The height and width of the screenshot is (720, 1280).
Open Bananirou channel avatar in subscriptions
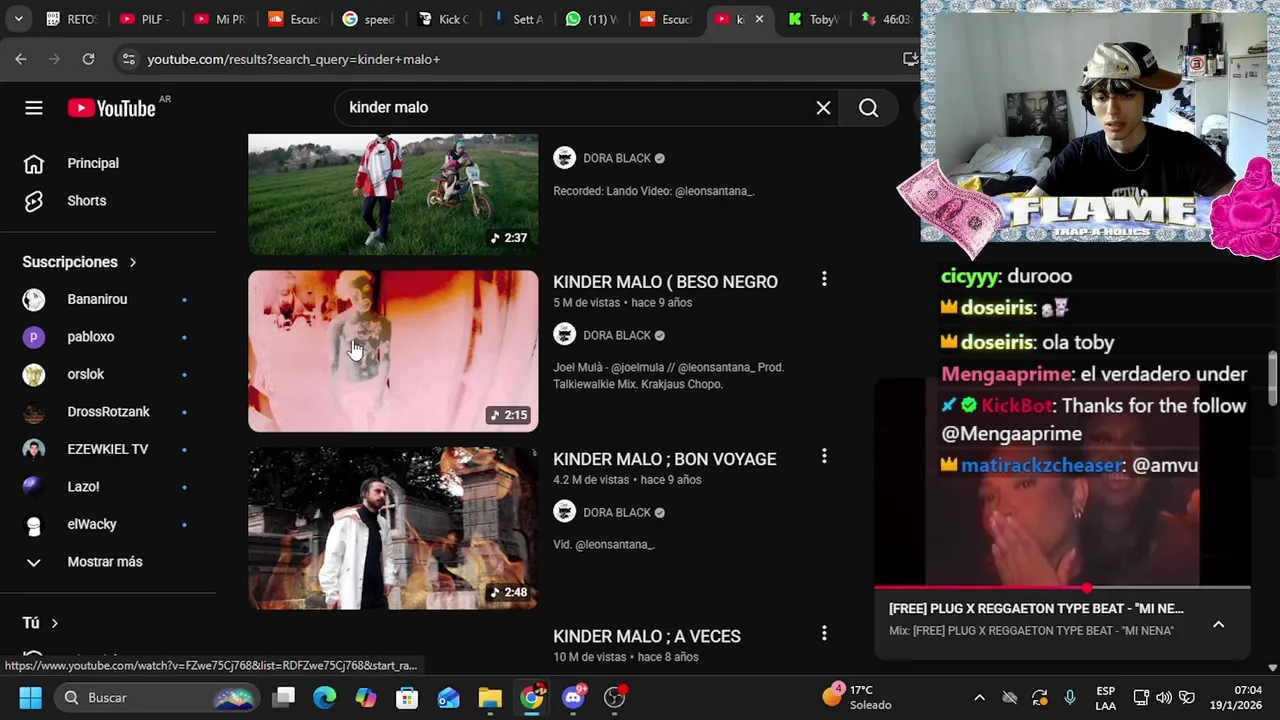(x=34, y=299)
